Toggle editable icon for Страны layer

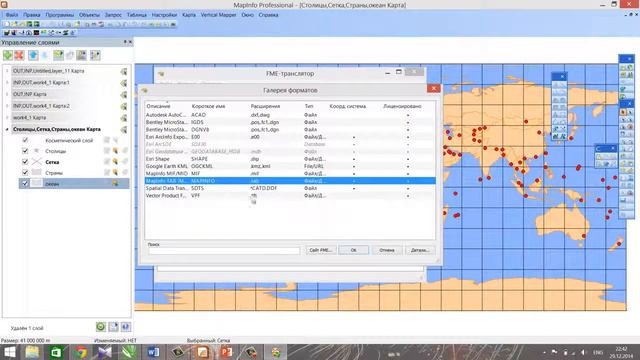pos(107,173)
